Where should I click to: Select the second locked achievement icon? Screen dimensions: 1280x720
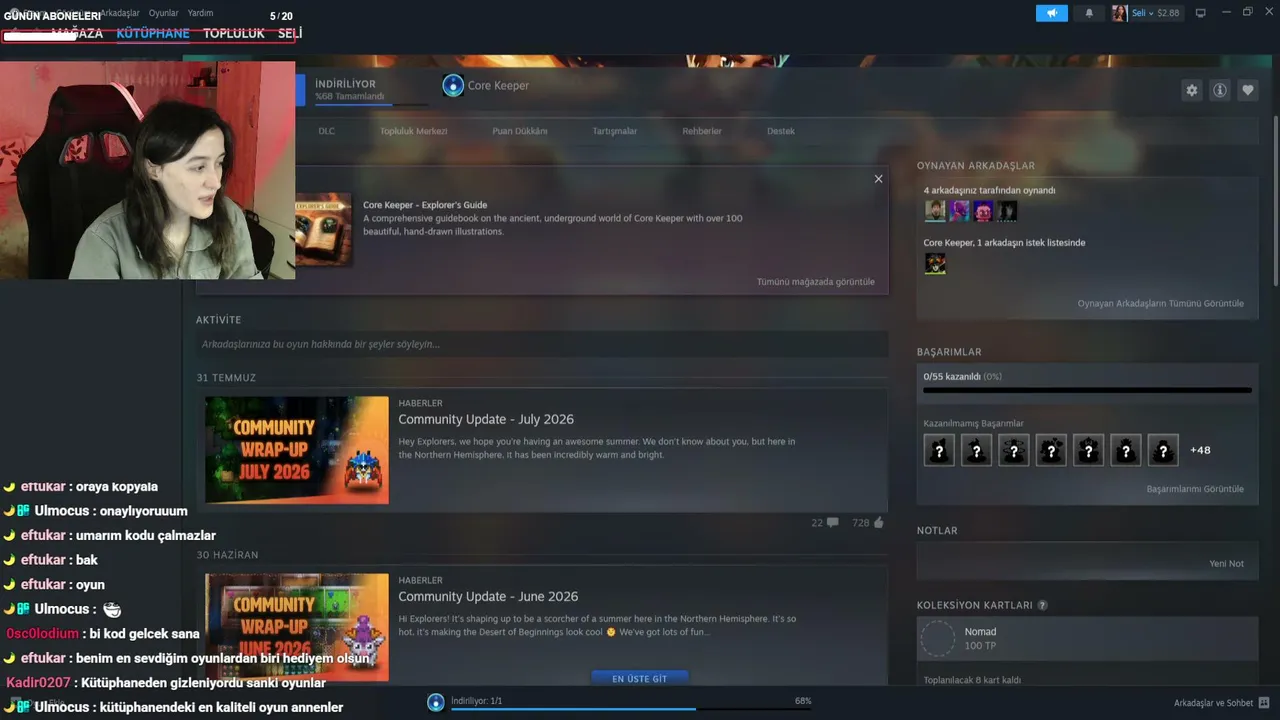coord(976,450)
